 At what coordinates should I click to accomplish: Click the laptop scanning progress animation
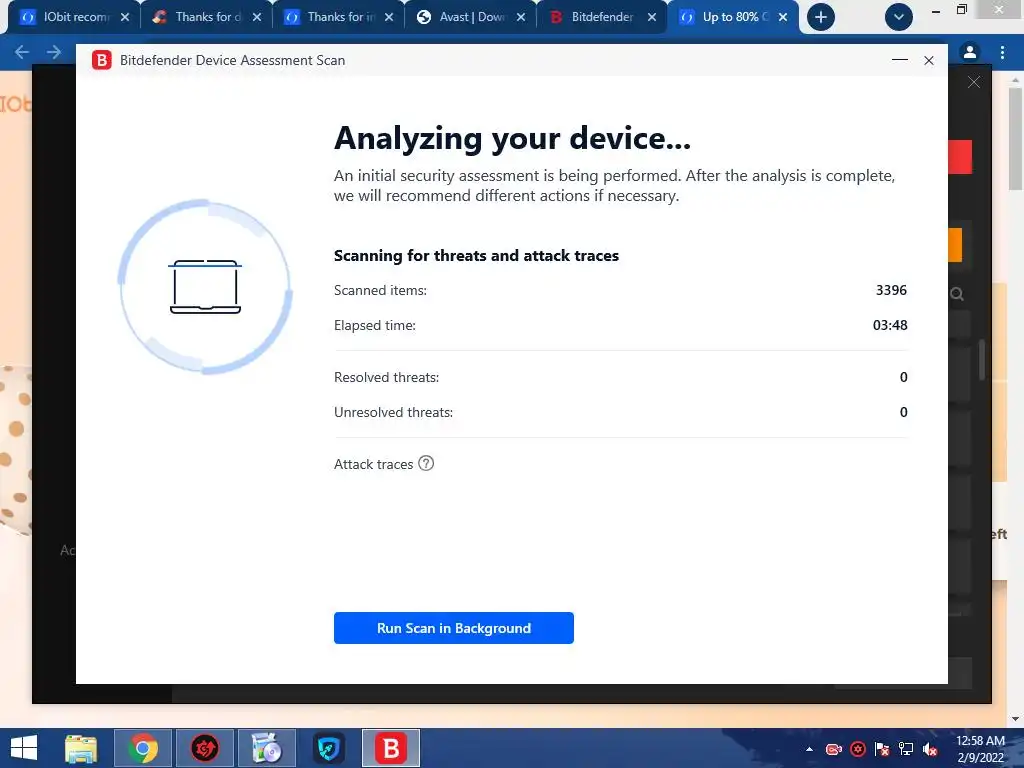(x=205, y=287)
